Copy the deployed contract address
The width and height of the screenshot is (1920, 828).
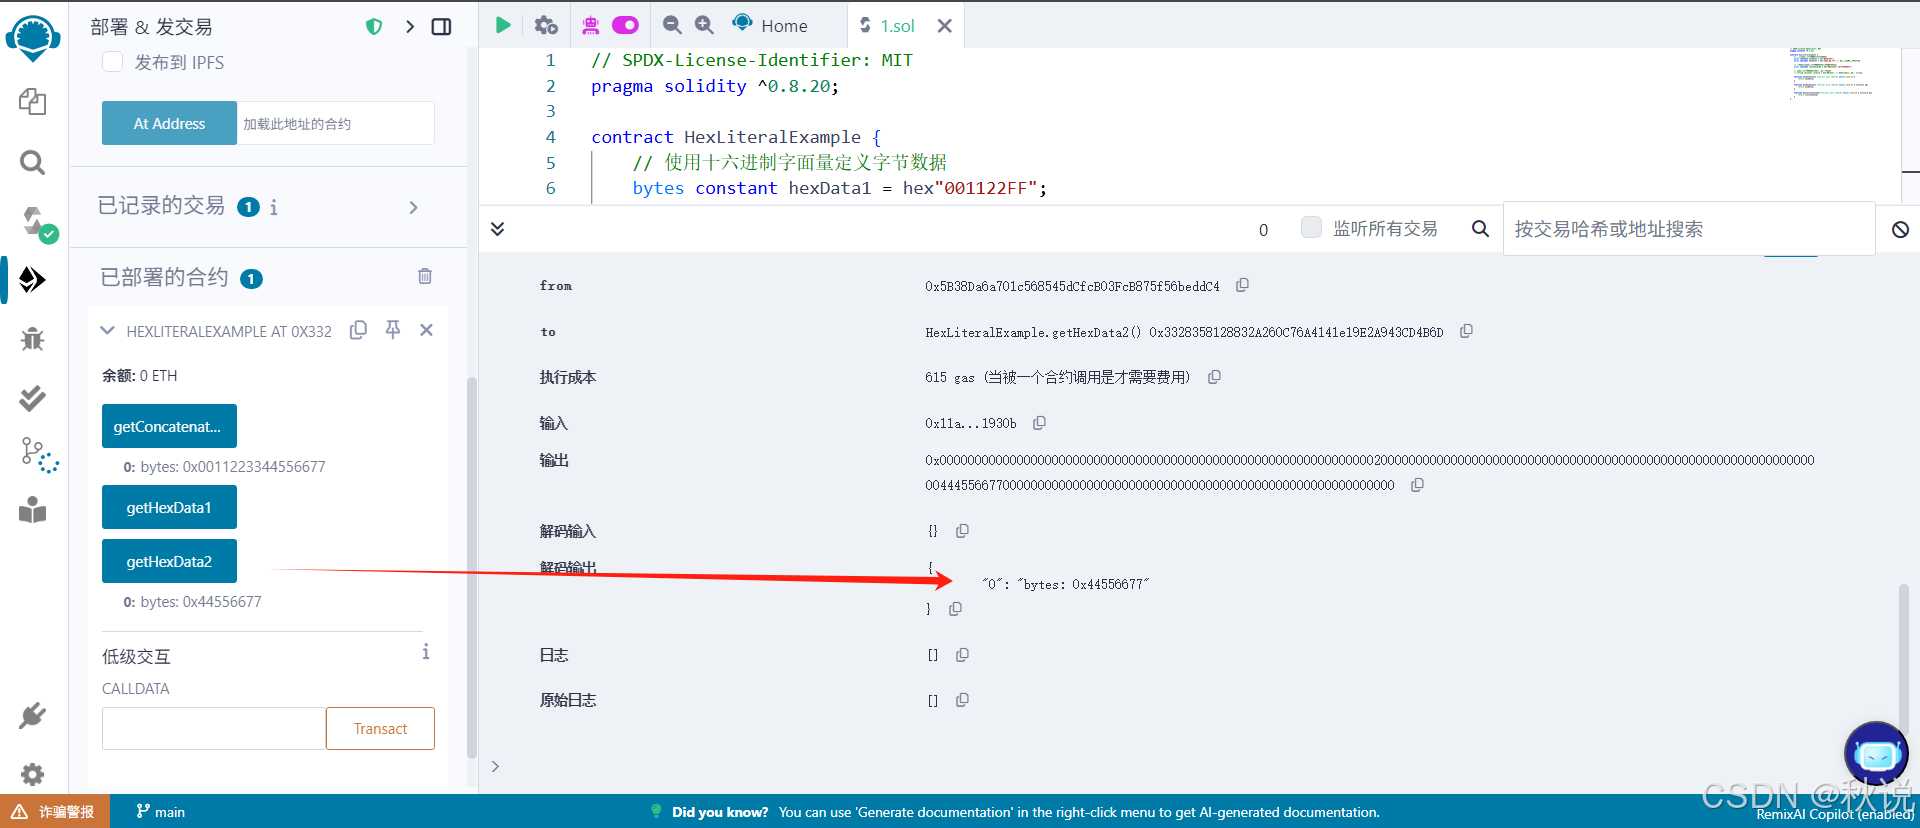tap(358, 330)
